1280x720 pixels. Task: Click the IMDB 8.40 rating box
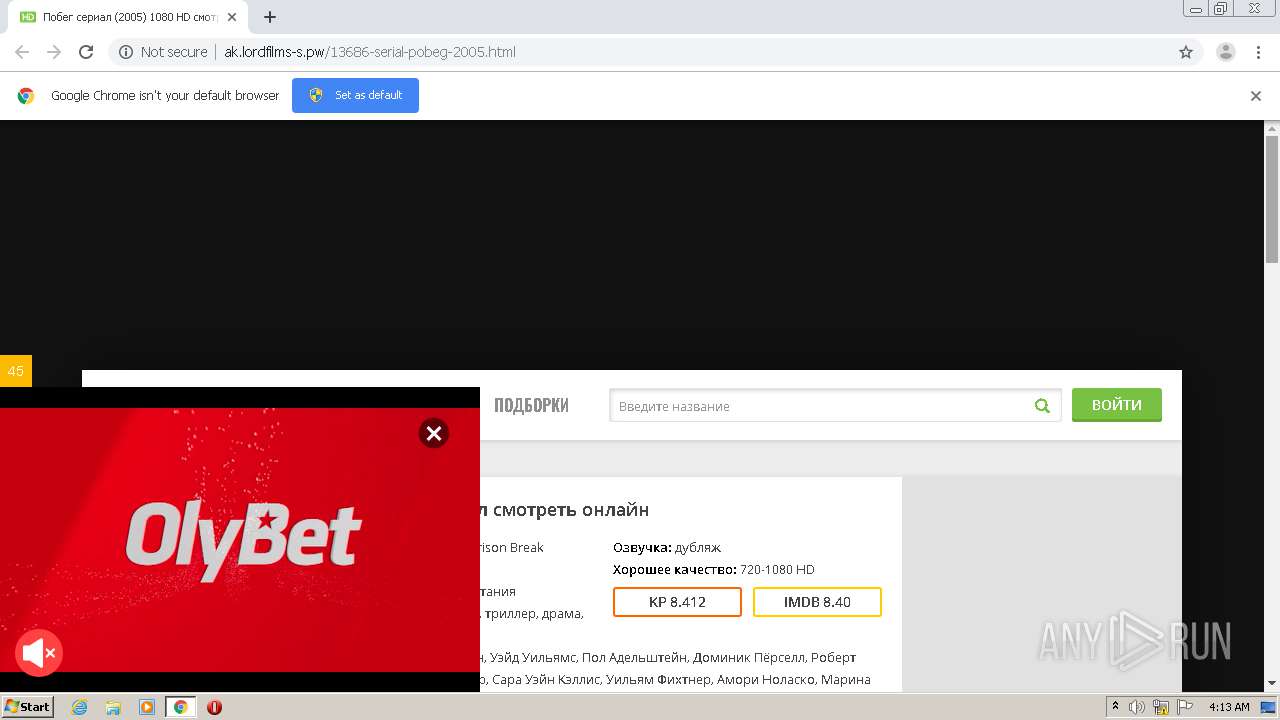point(817,602)
